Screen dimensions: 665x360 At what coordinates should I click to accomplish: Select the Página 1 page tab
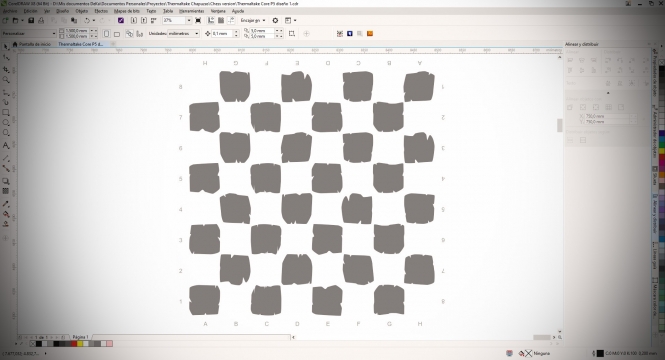tap(81, 337)
